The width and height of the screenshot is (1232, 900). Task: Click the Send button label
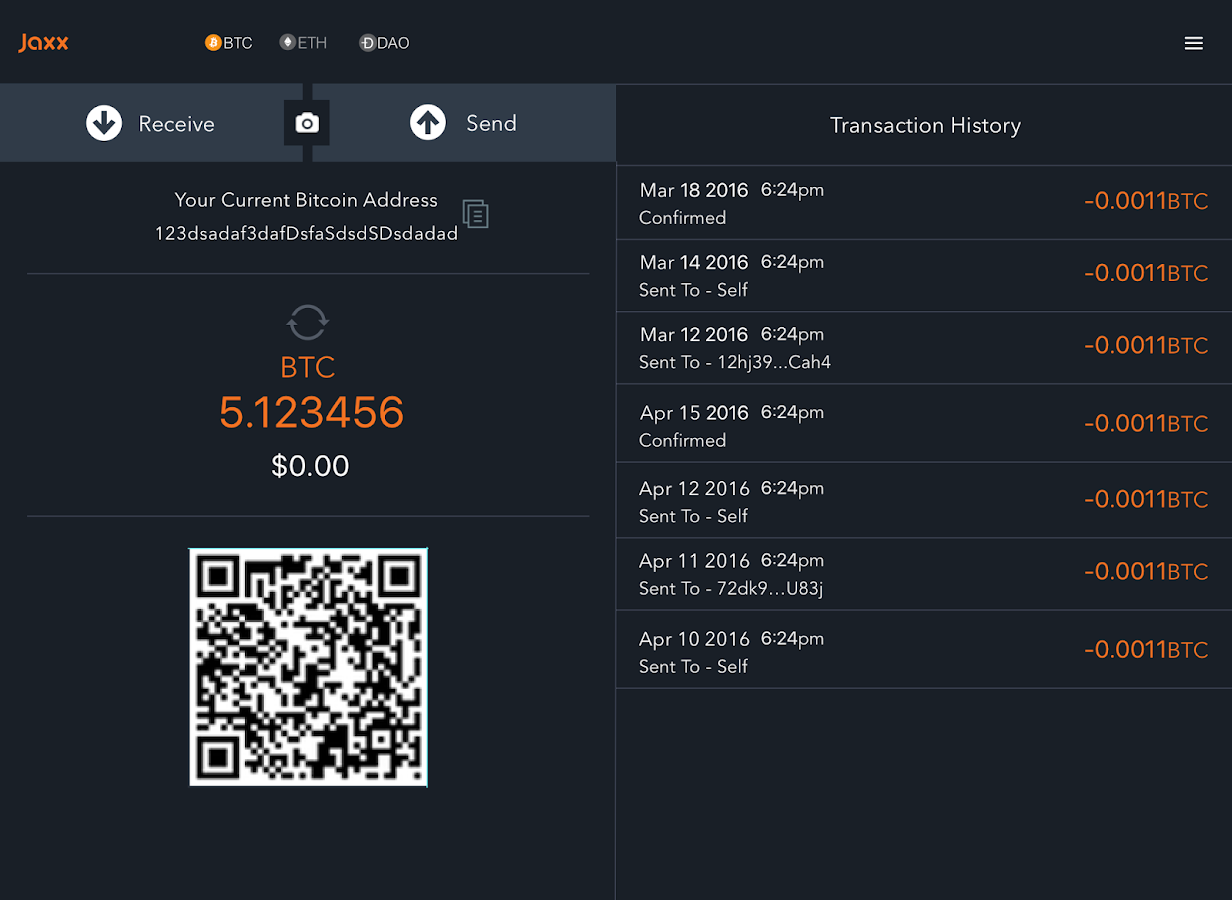pyautogui.click(x=491, y=123)
